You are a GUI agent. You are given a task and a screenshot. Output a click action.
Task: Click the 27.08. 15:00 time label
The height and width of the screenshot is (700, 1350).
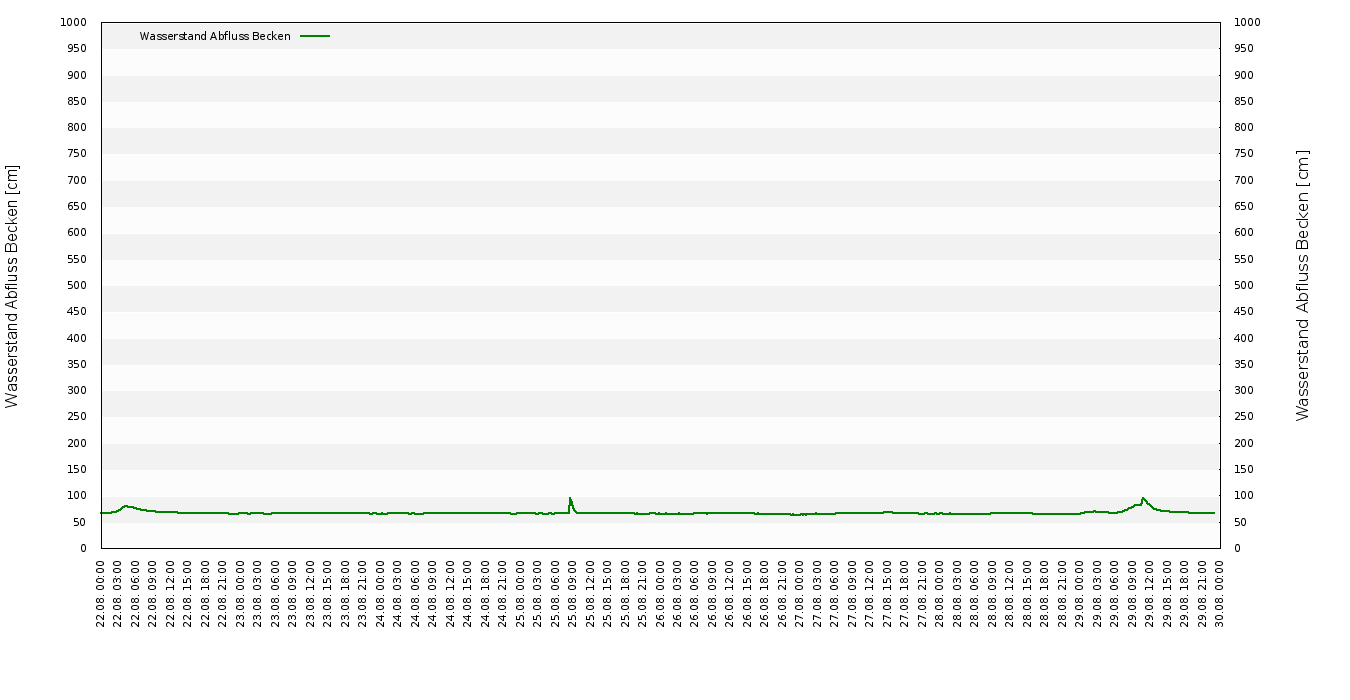pyautogui.click(x=888, y=593)
